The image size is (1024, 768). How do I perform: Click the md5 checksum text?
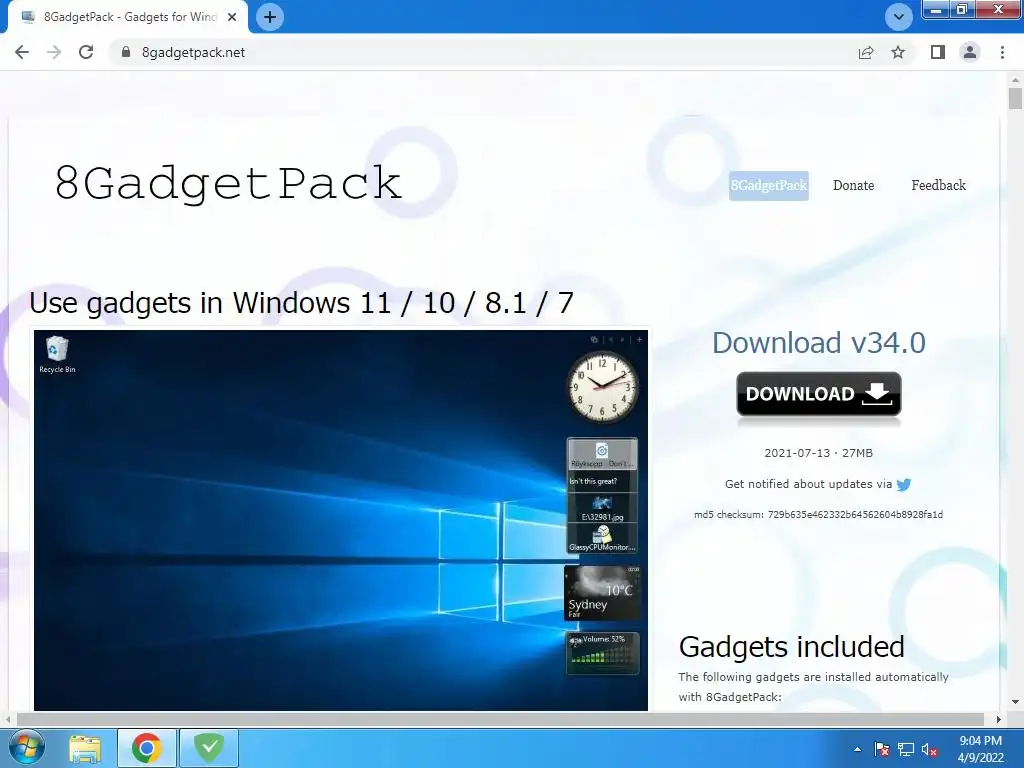point(818,515)
